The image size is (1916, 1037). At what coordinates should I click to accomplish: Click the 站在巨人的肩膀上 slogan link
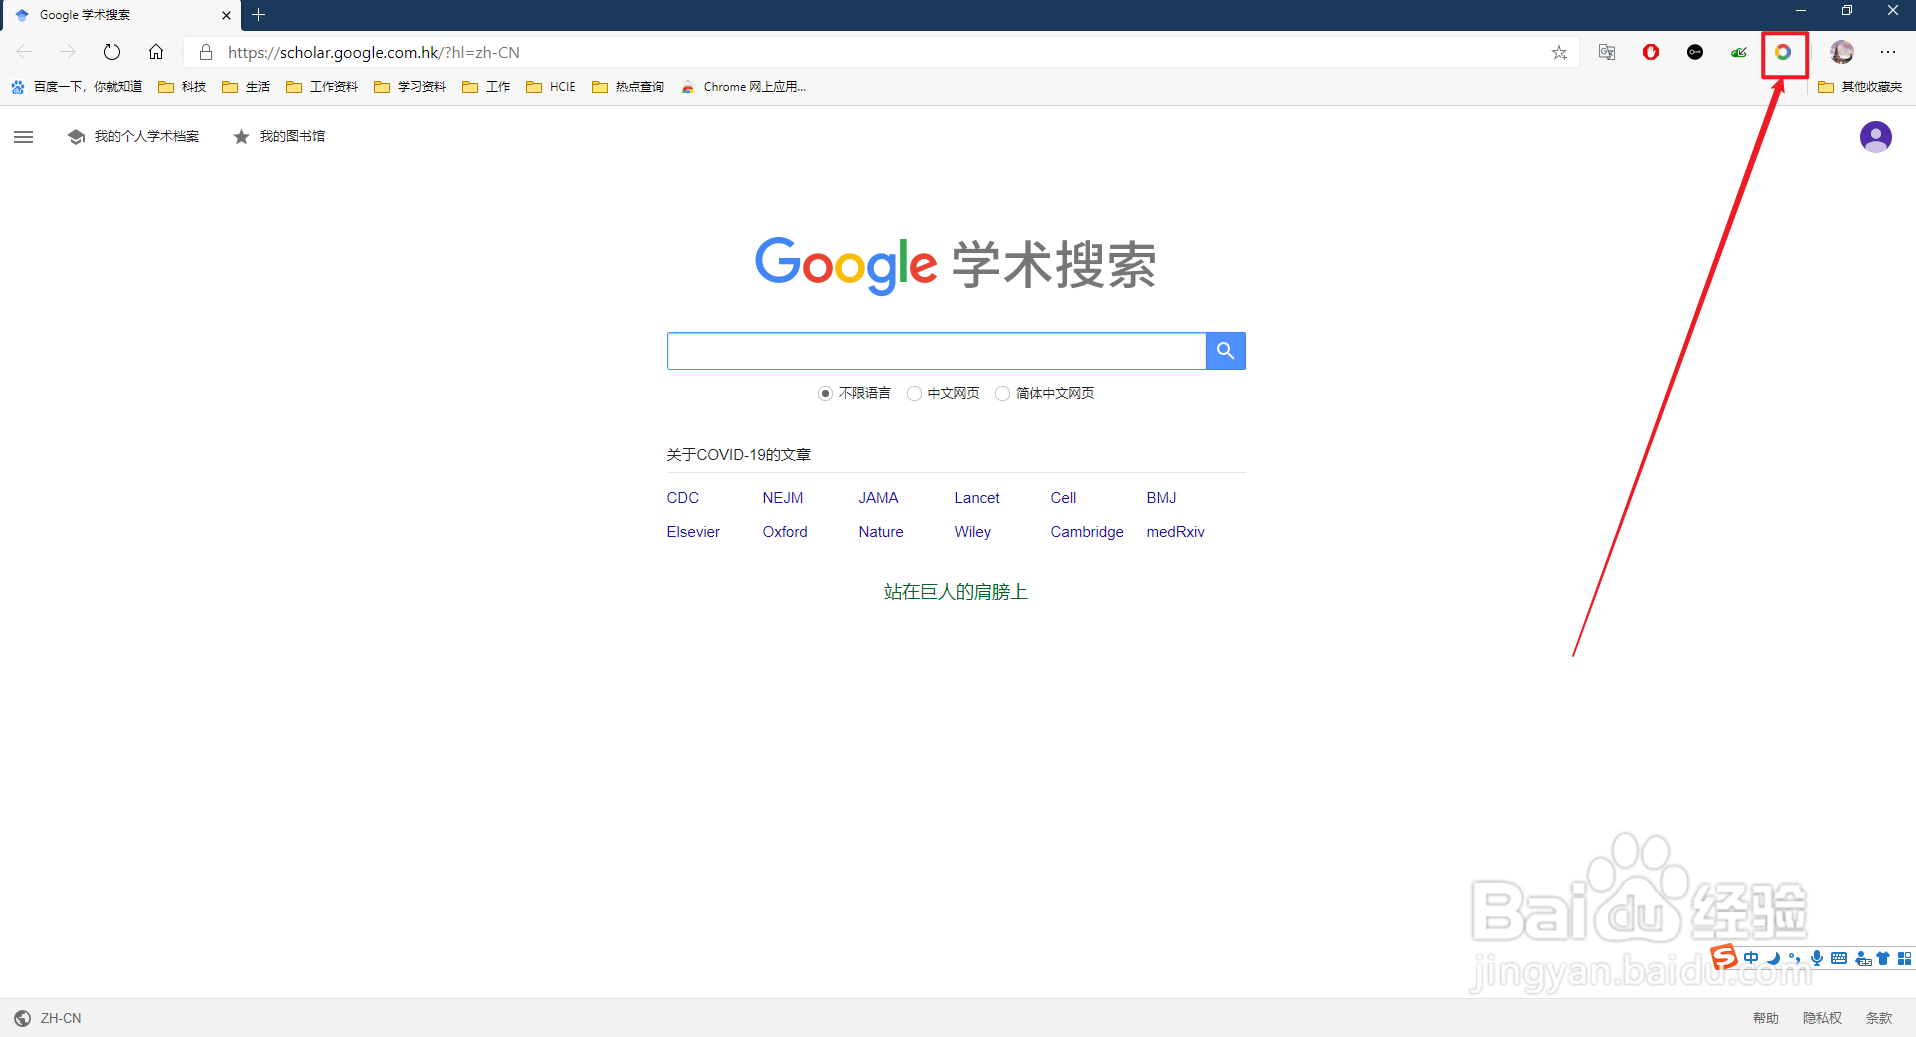point(956,592)
